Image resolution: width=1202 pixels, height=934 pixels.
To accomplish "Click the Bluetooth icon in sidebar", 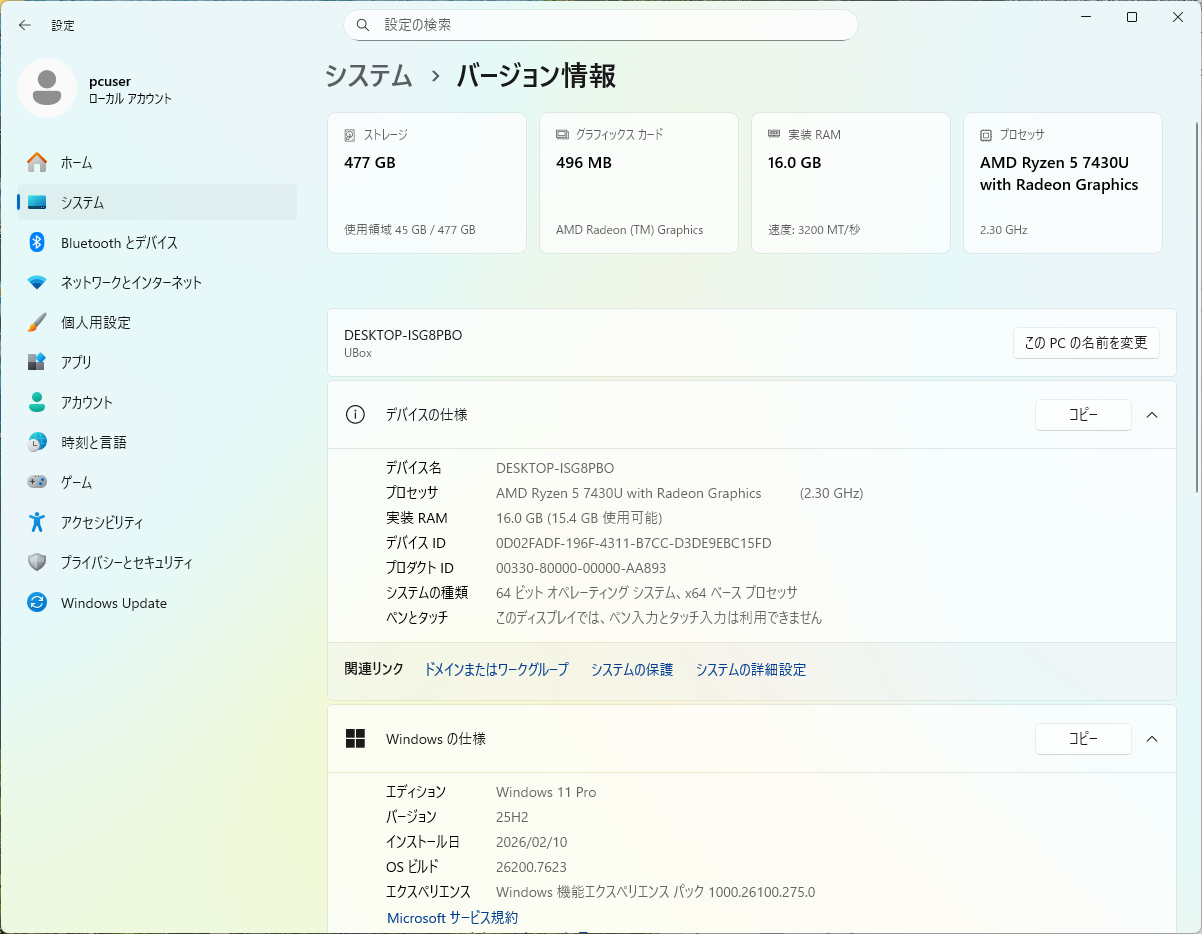I will (37, 243).
